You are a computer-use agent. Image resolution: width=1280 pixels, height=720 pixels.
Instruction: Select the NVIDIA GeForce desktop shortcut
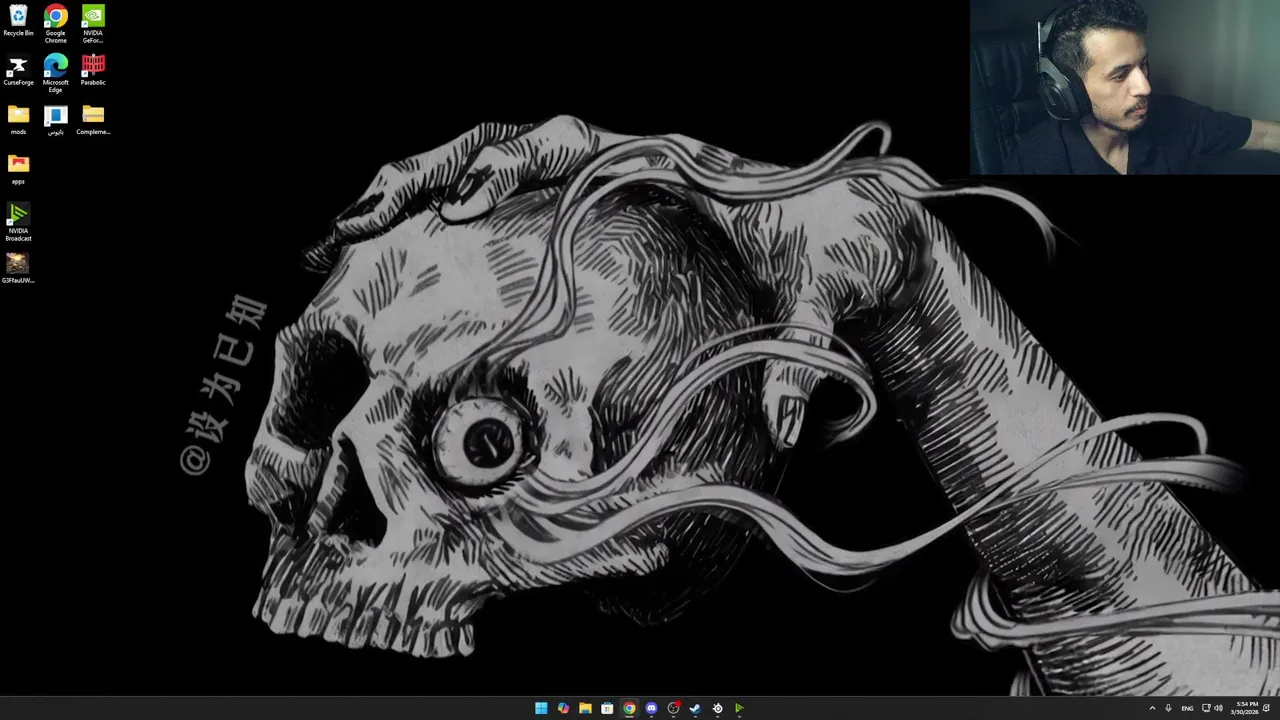click(93, 24)
